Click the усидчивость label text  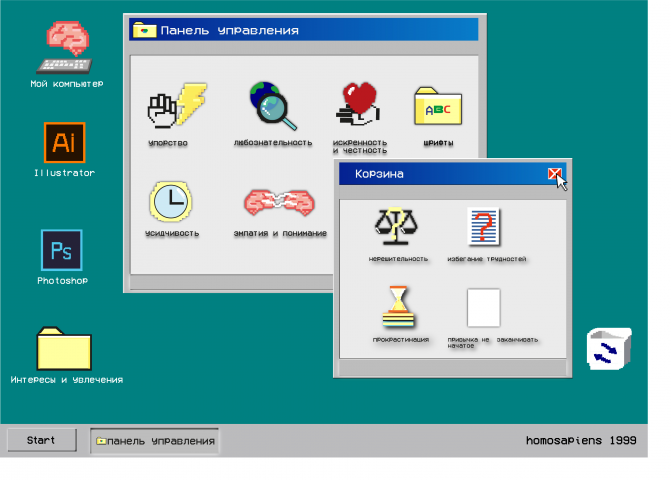(172, 233)
